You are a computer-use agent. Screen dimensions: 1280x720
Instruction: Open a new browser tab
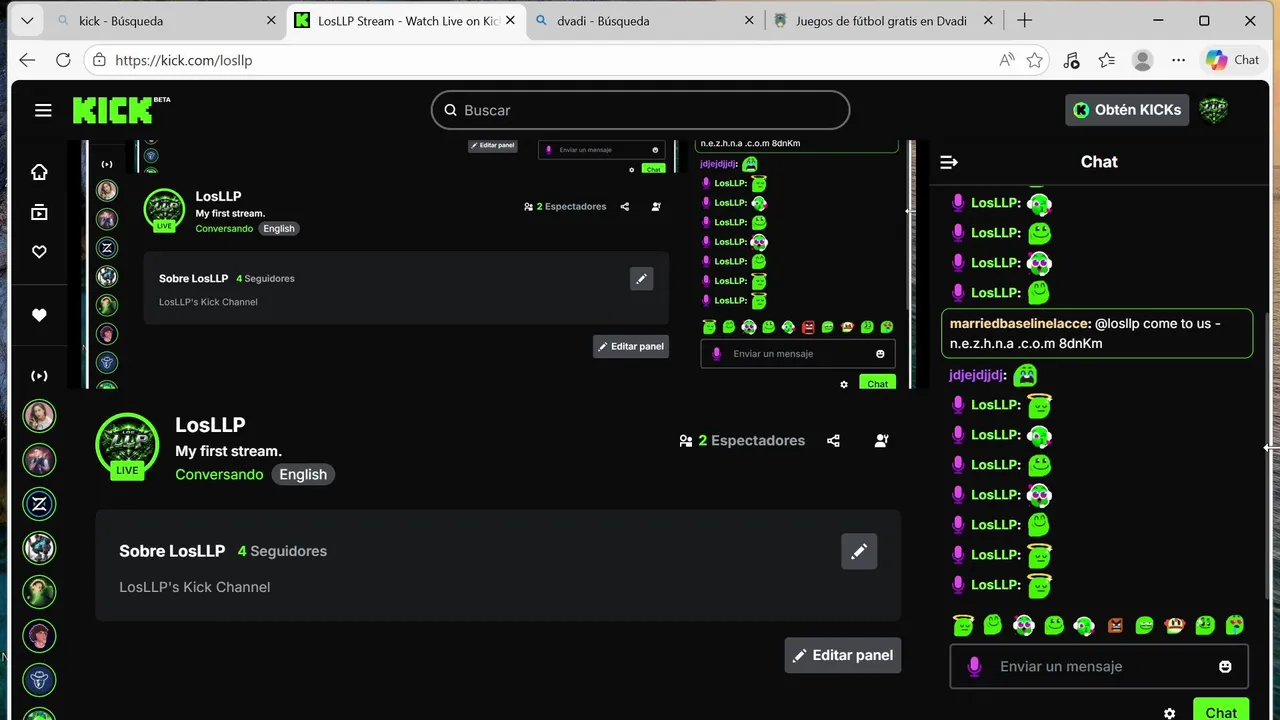tap(1024, 20)
